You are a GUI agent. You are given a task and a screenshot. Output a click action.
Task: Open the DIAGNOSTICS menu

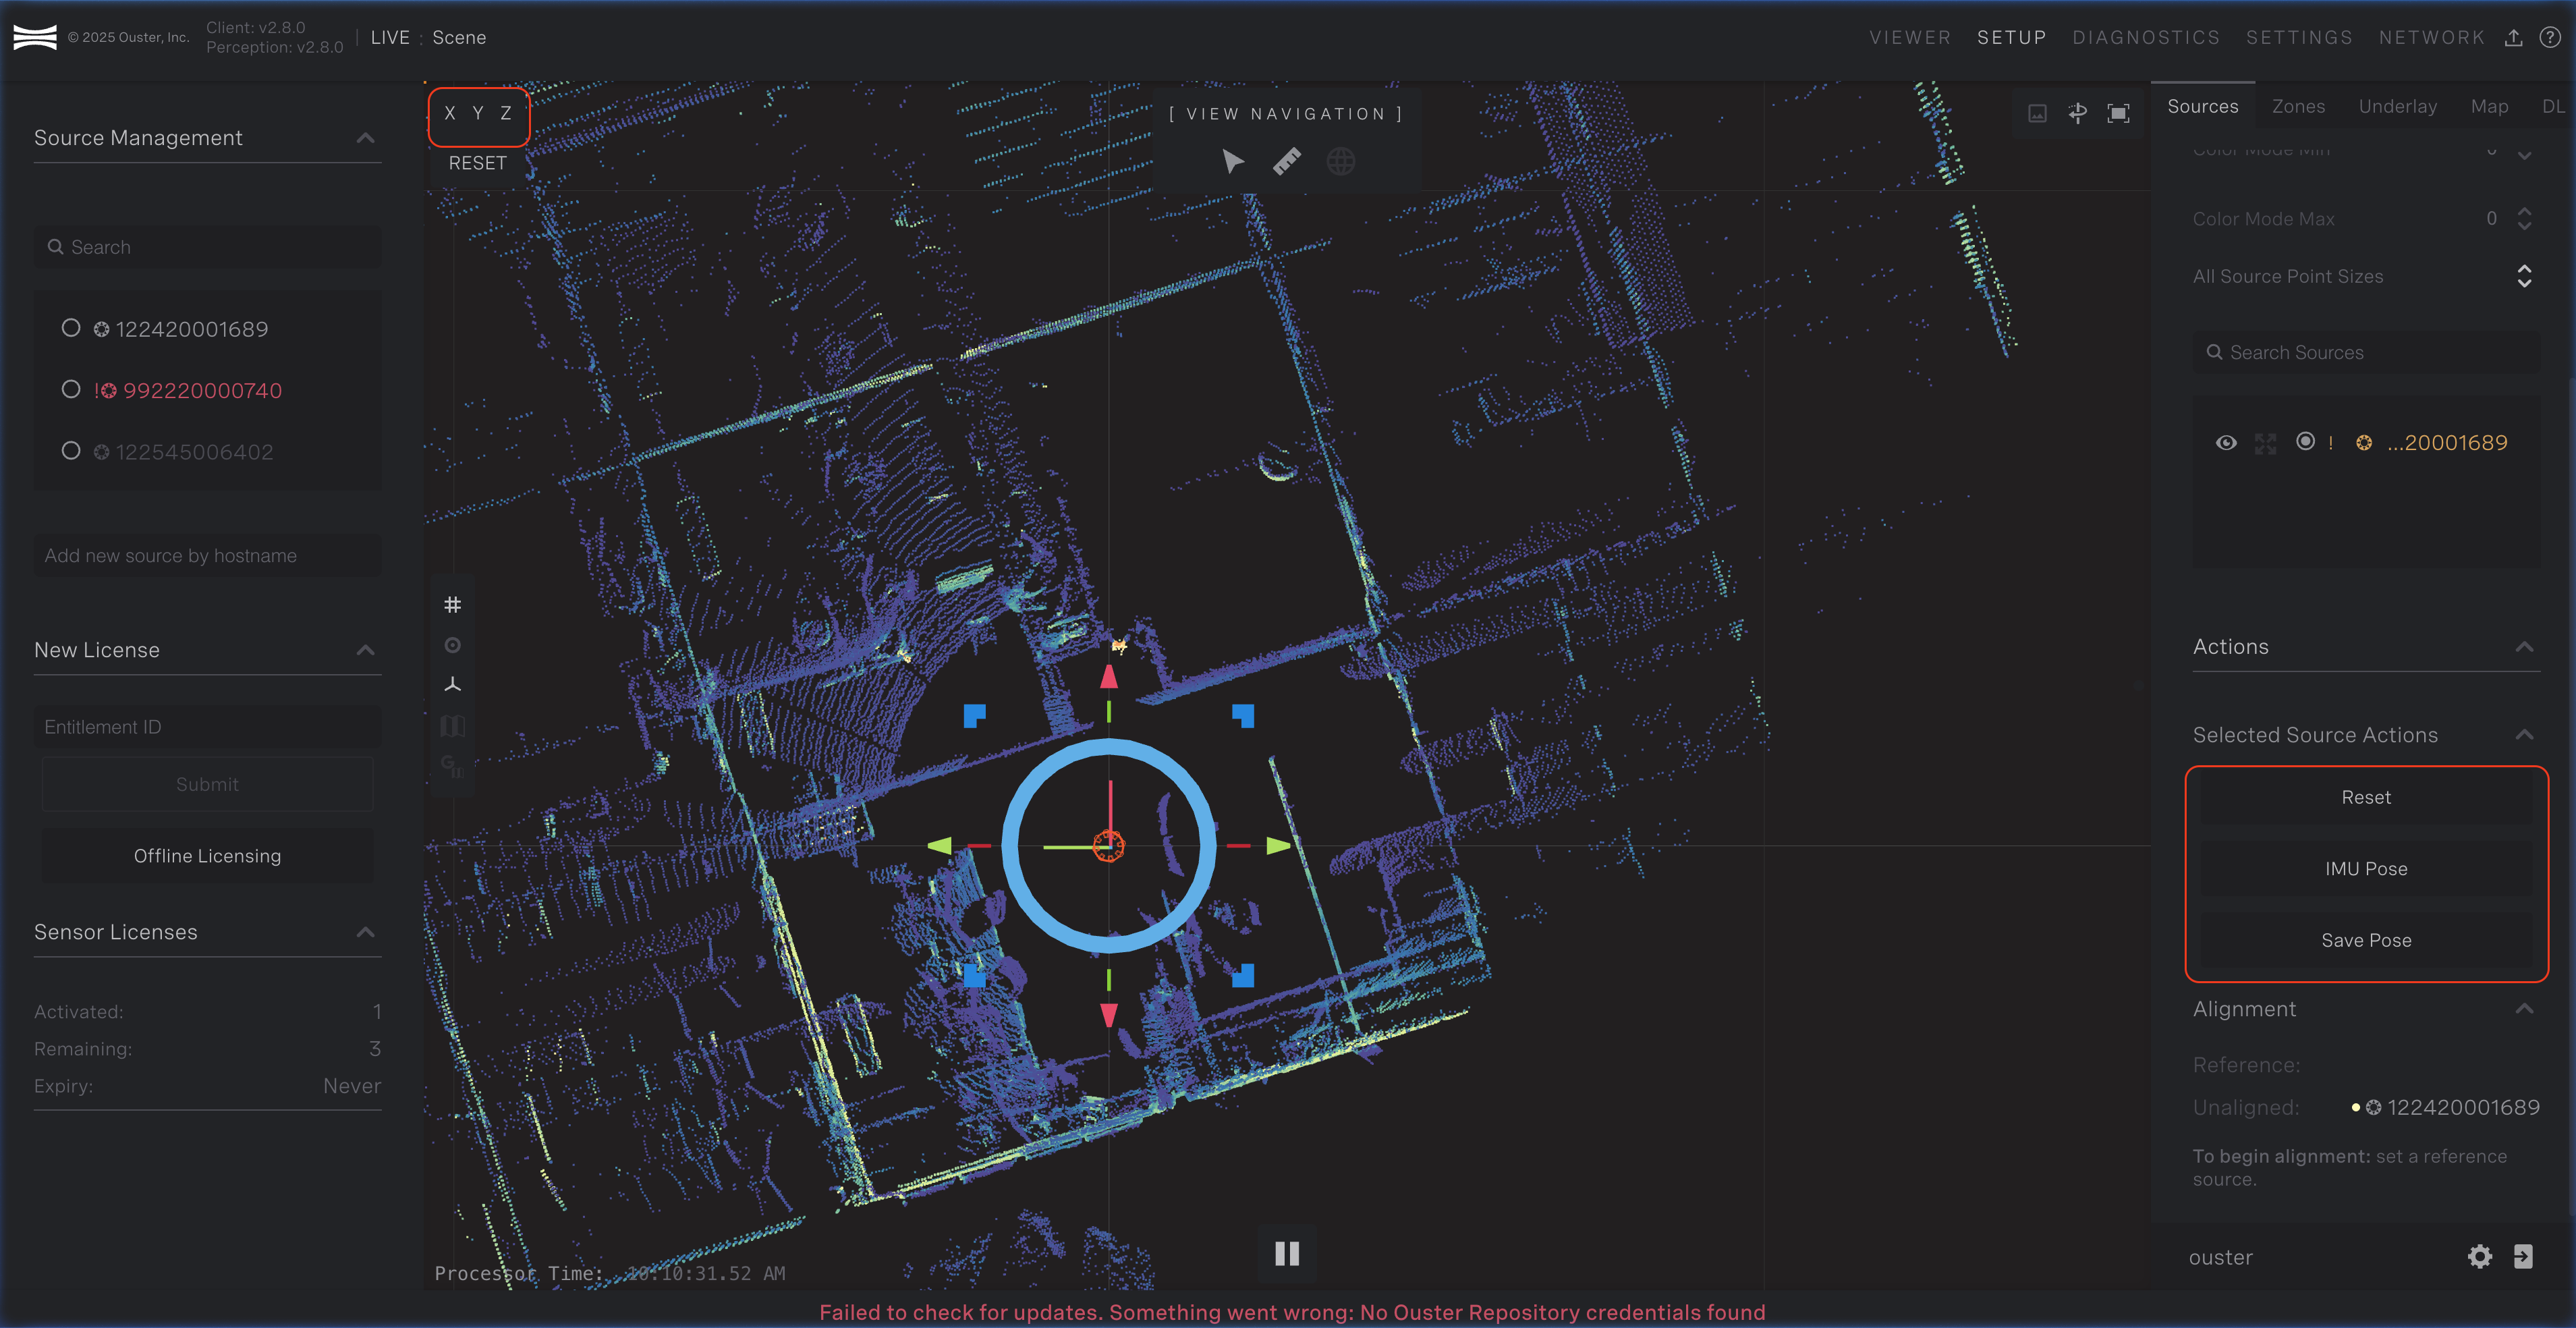click(x=2145, y=38)
